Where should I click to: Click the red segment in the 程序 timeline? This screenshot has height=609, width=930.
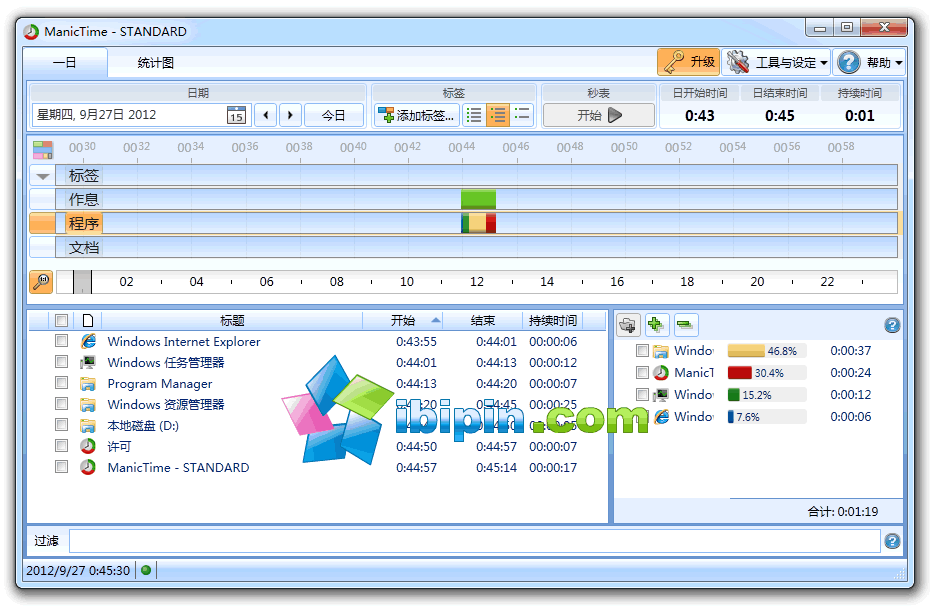coord(491,223)
